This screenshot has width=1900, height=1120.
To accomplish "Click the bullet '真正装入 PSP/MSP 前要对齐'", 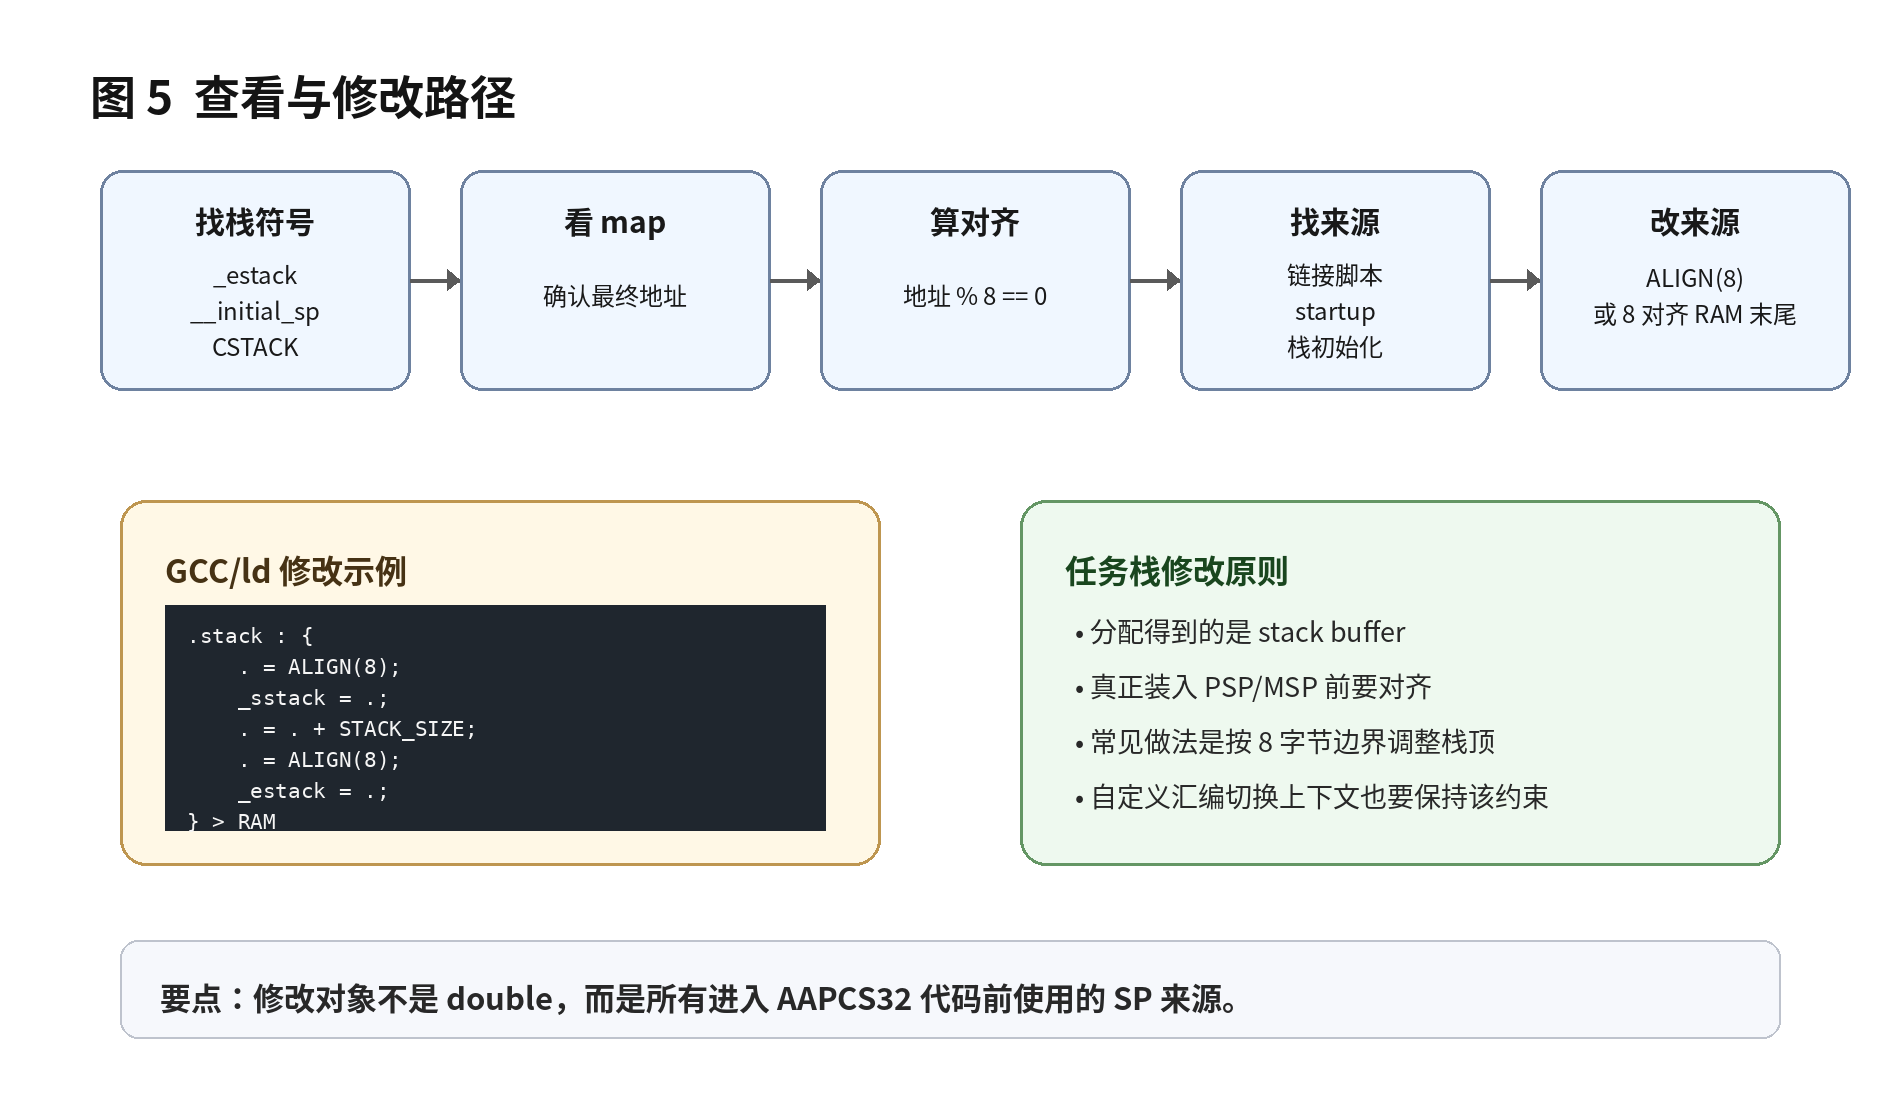I will click(x=1253, y=687).
